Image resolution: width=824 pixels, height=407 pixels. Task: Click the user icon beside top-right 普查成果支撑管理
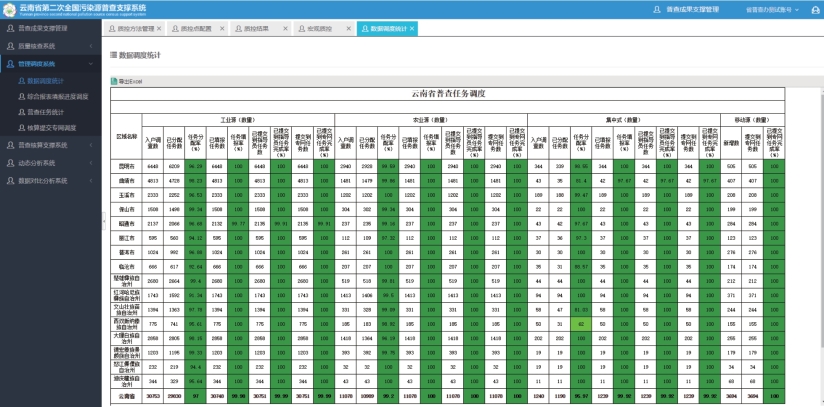coord(656,9)
